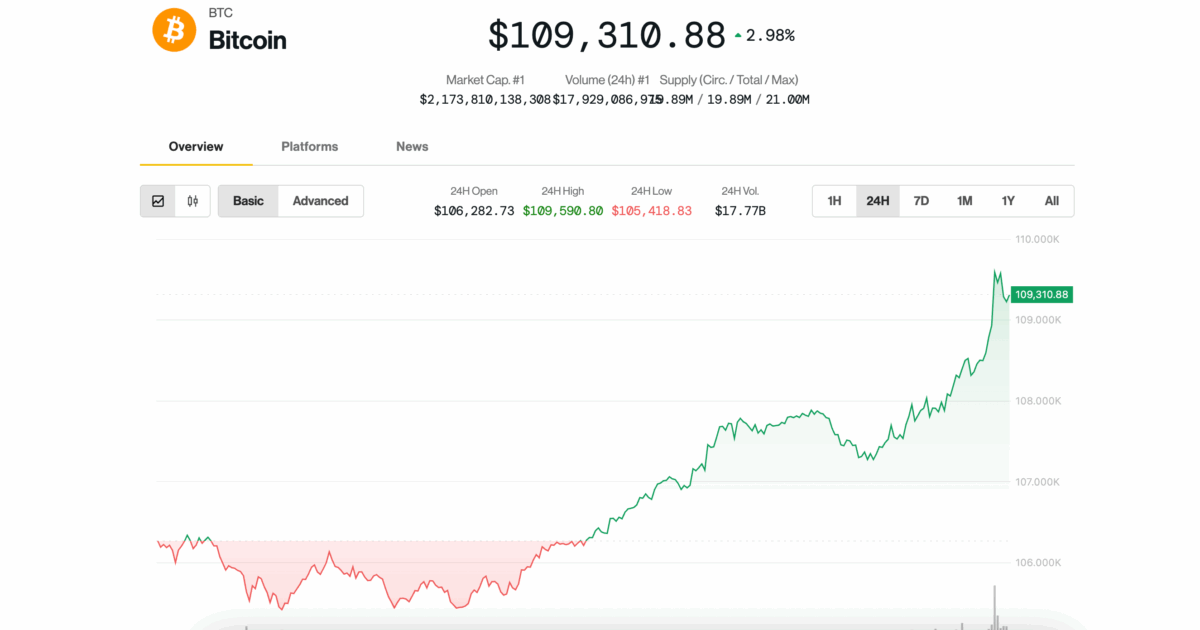
Task: Click the market cap value $2,173,810,138,308
Action: pyautogui.click(x=485, y=99)
